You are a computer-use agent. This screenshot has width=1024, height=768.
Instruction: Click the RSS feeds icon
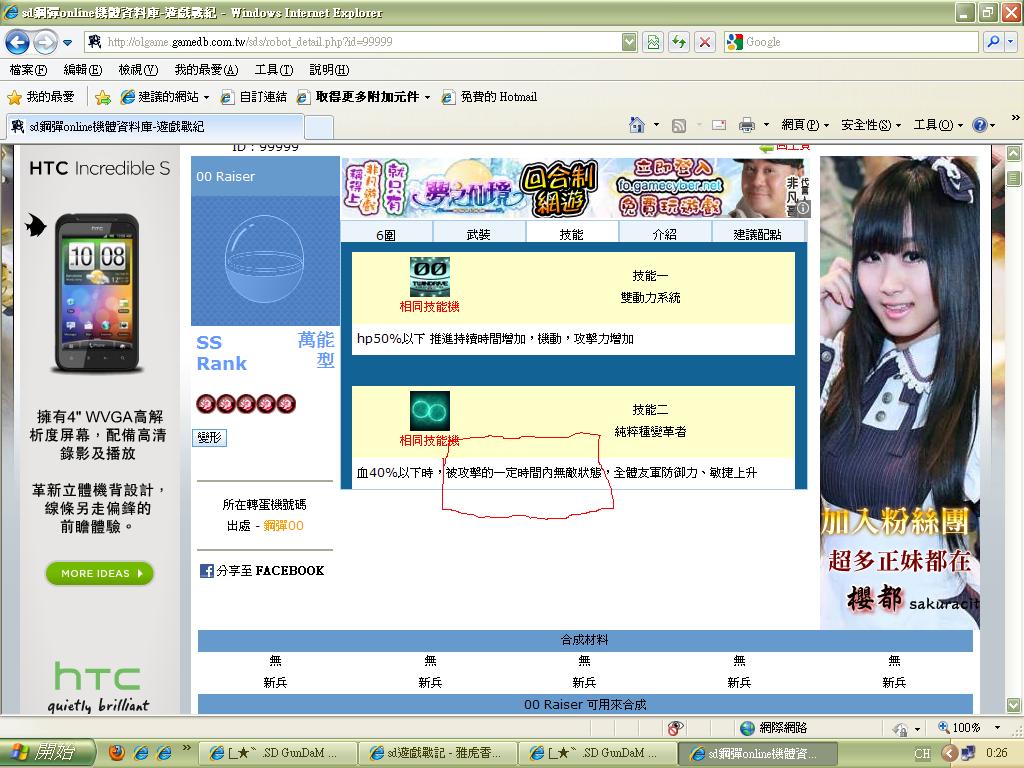click(679, 125)
